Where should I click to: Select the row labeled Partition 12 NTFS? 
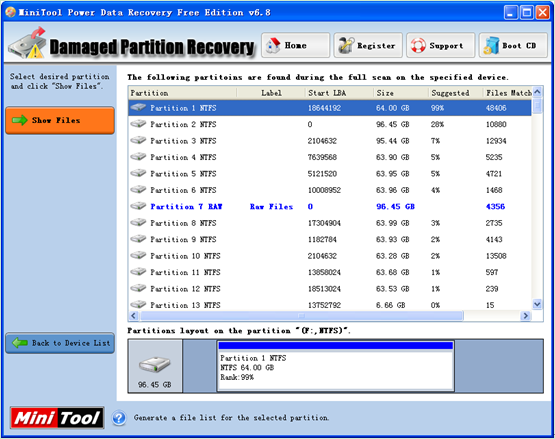tap(330, 289)
